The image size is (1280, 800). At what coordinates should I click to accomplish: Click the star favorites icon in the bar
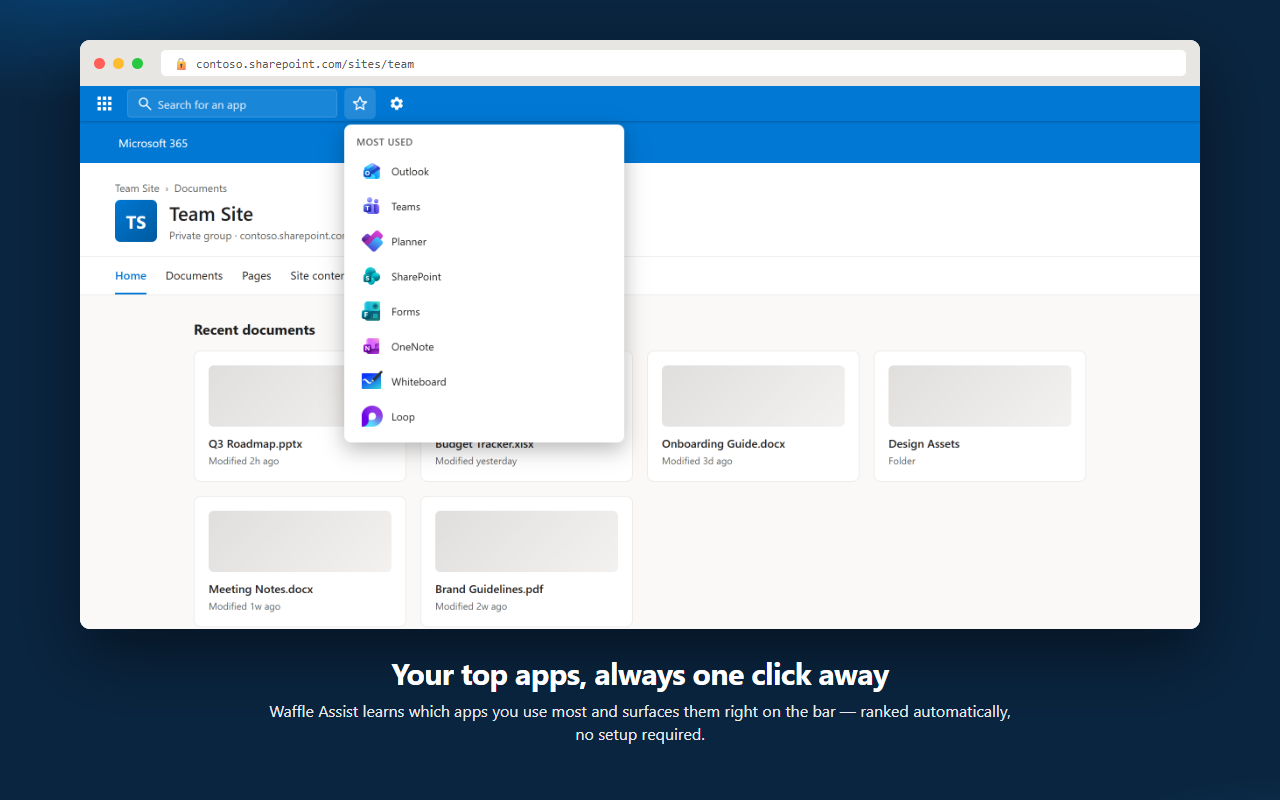tap(360, 104)
